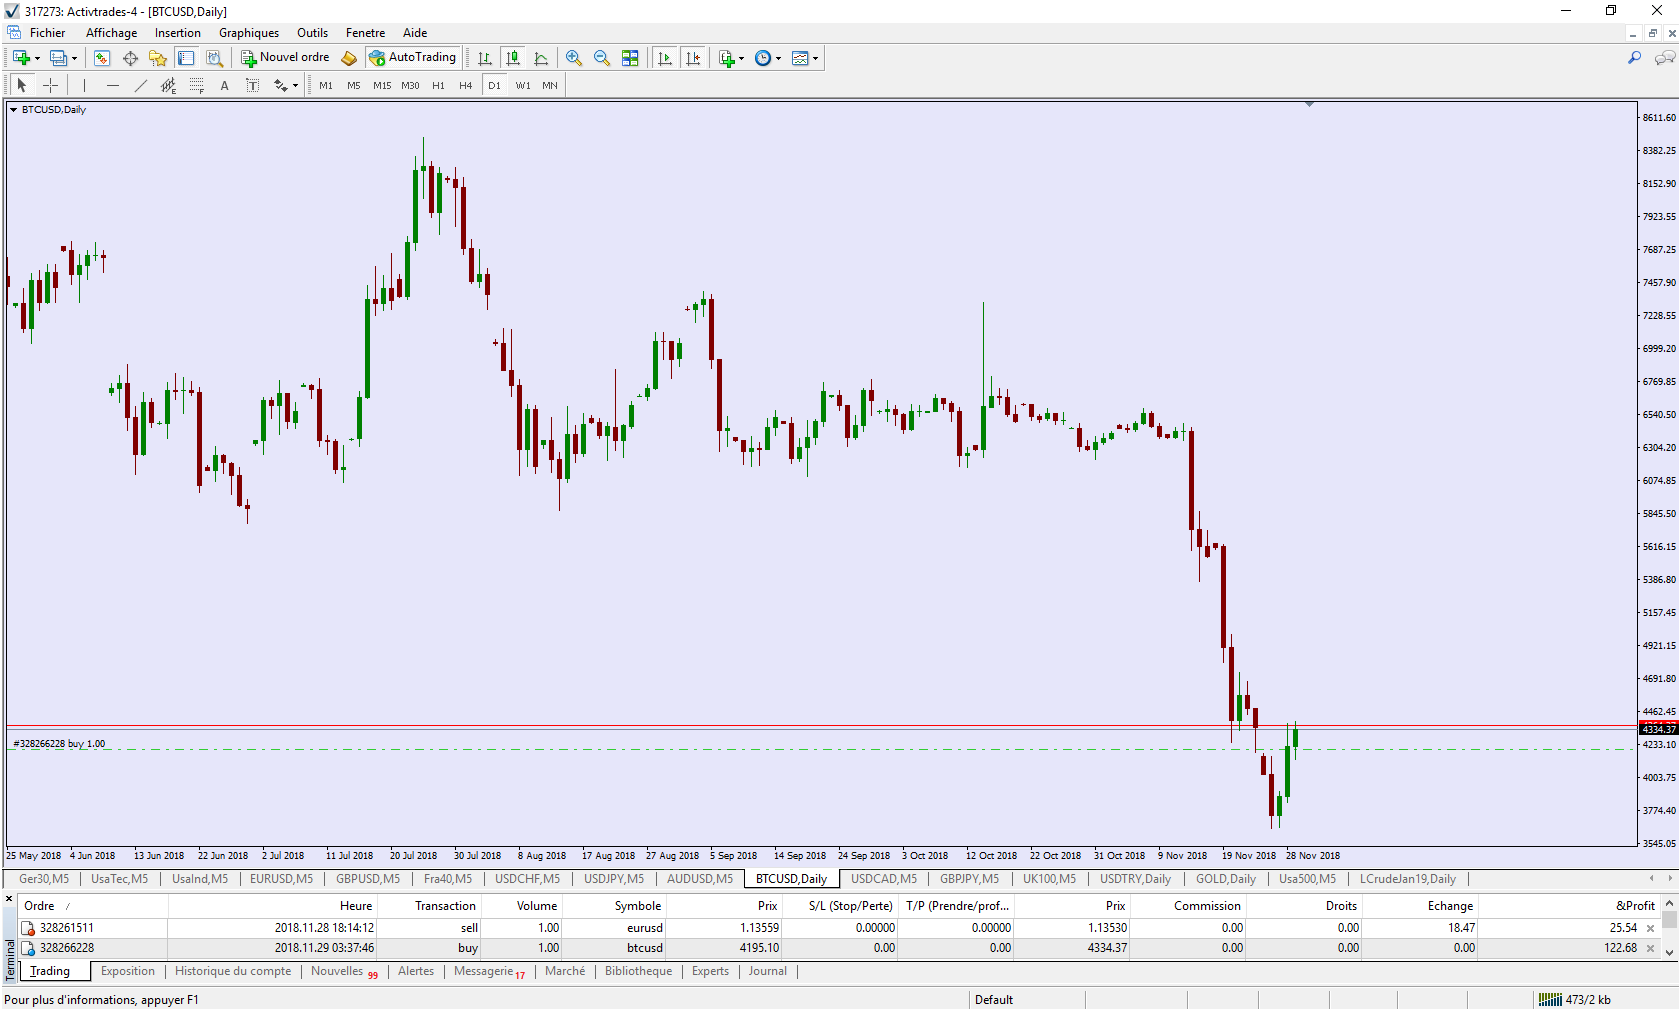Image resolution: width=1679 pixels, height=1009 pixels.
Task: Select the Crosshair cursor tool
Action: [50, 86]
